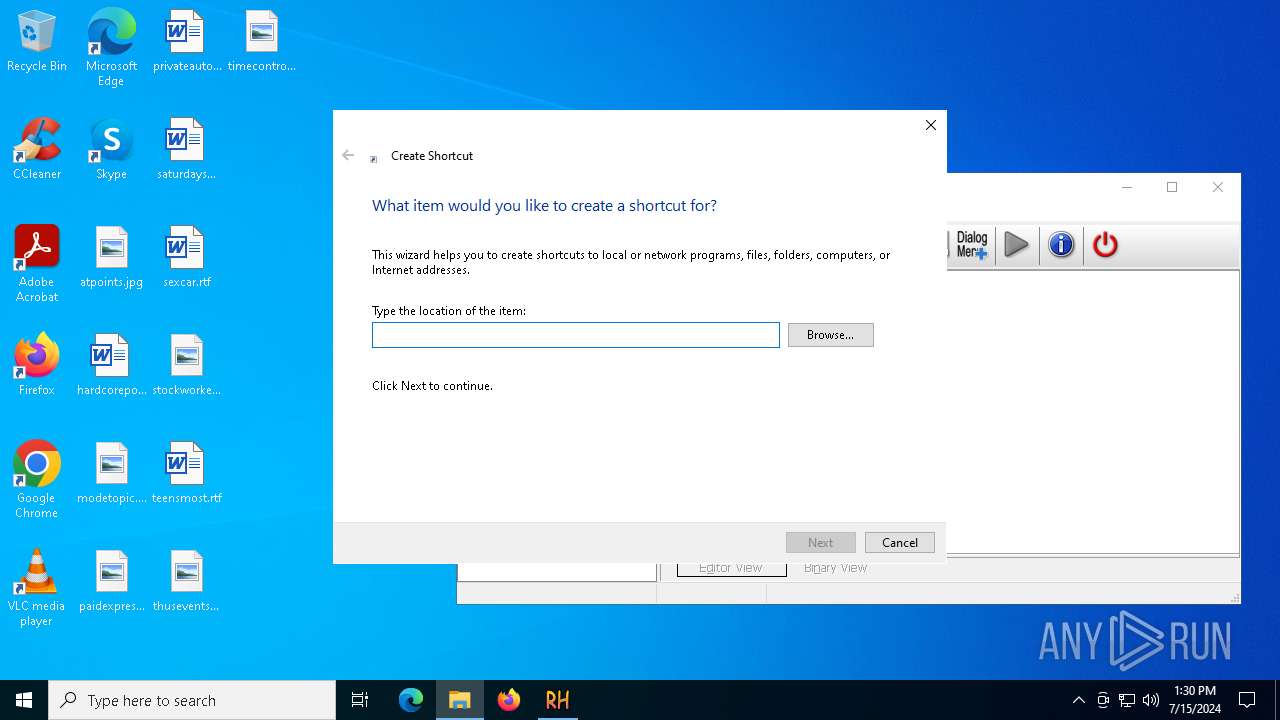Click the back arrow in Create Shortcut wizard

click(348, 155)
